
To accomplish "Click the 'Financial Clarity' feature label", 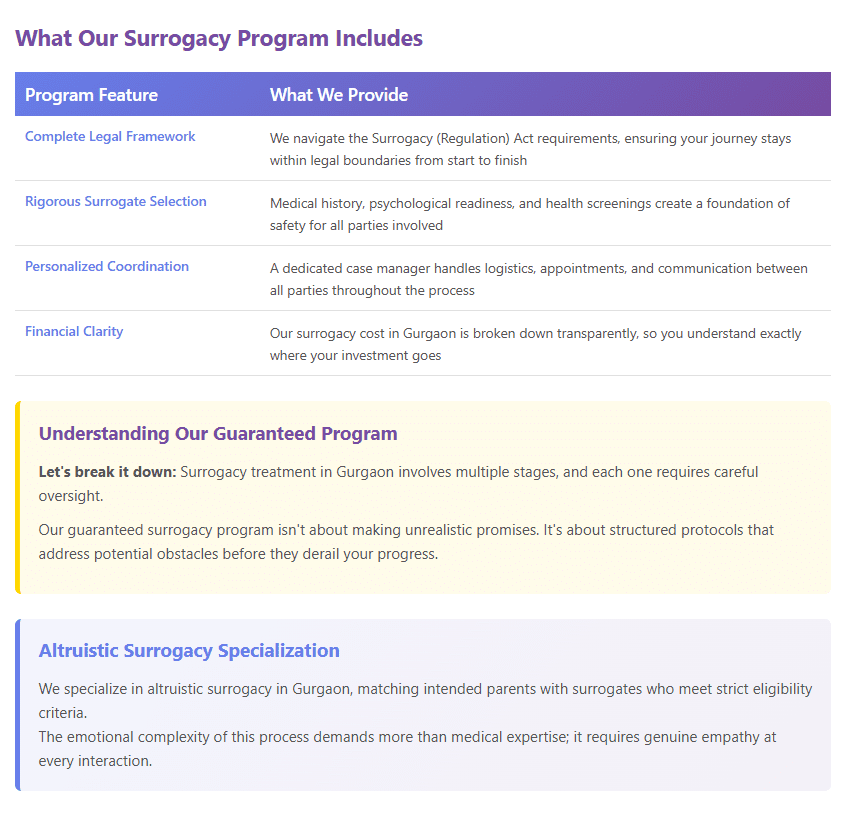I will [74, 332].
